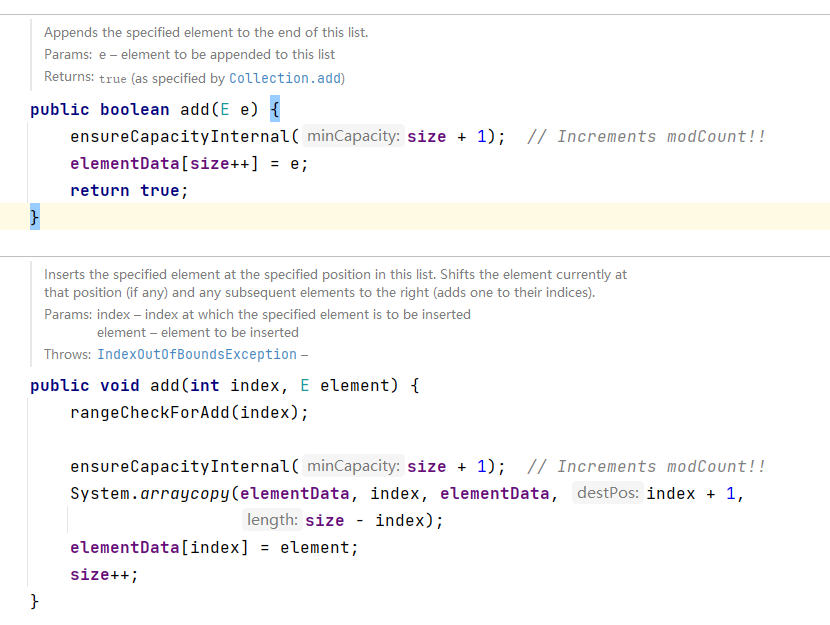Click the 'size++;' statement
The image size is (830, 625).
104,574
